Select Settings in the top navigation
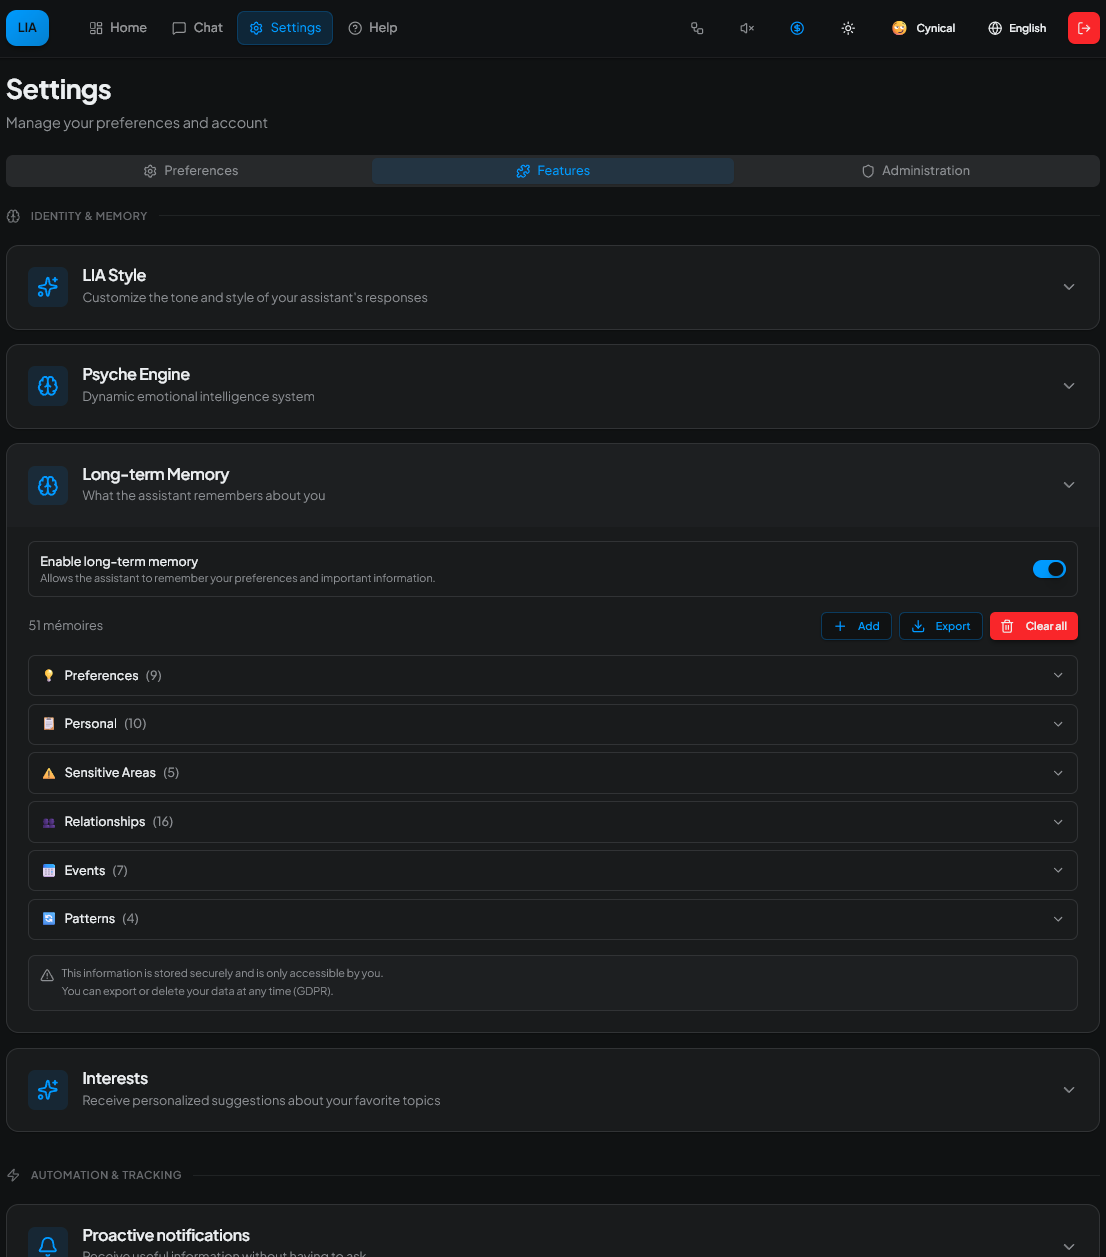The image size is (1106, 1257). pos(285,28)
